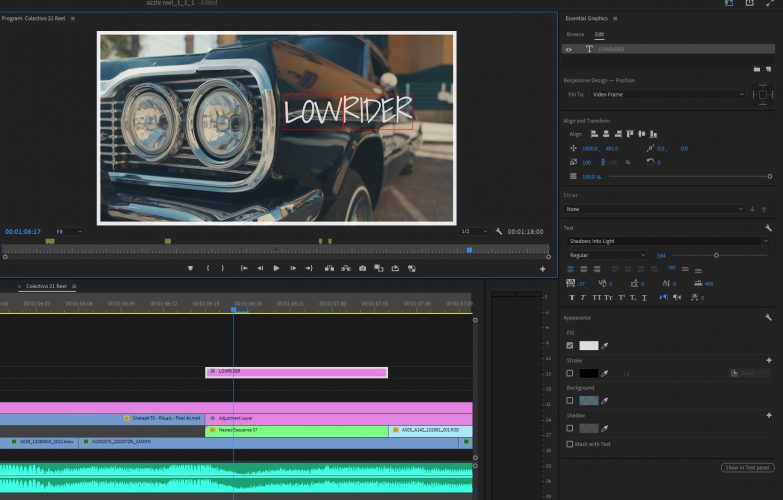Viewport: 783px width, 500px height.
Task: Center align text paragraph
Action: pyautogui.click(x=583, y=269)
